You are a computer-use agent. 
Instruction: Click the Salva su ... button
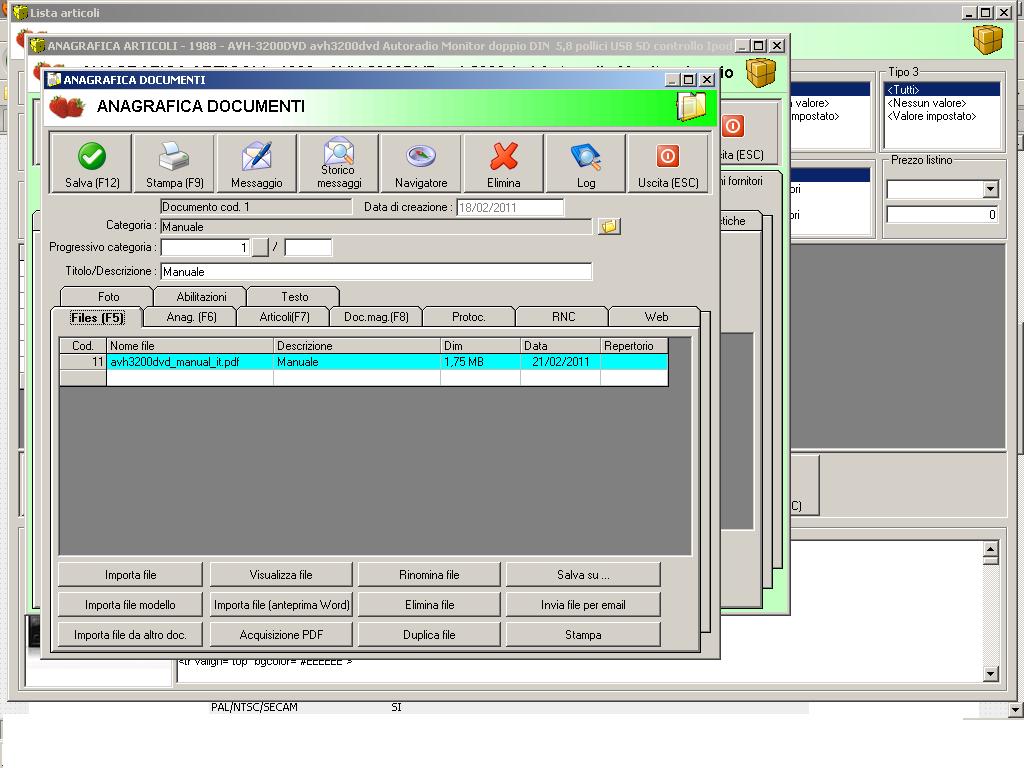pos(583,575)
